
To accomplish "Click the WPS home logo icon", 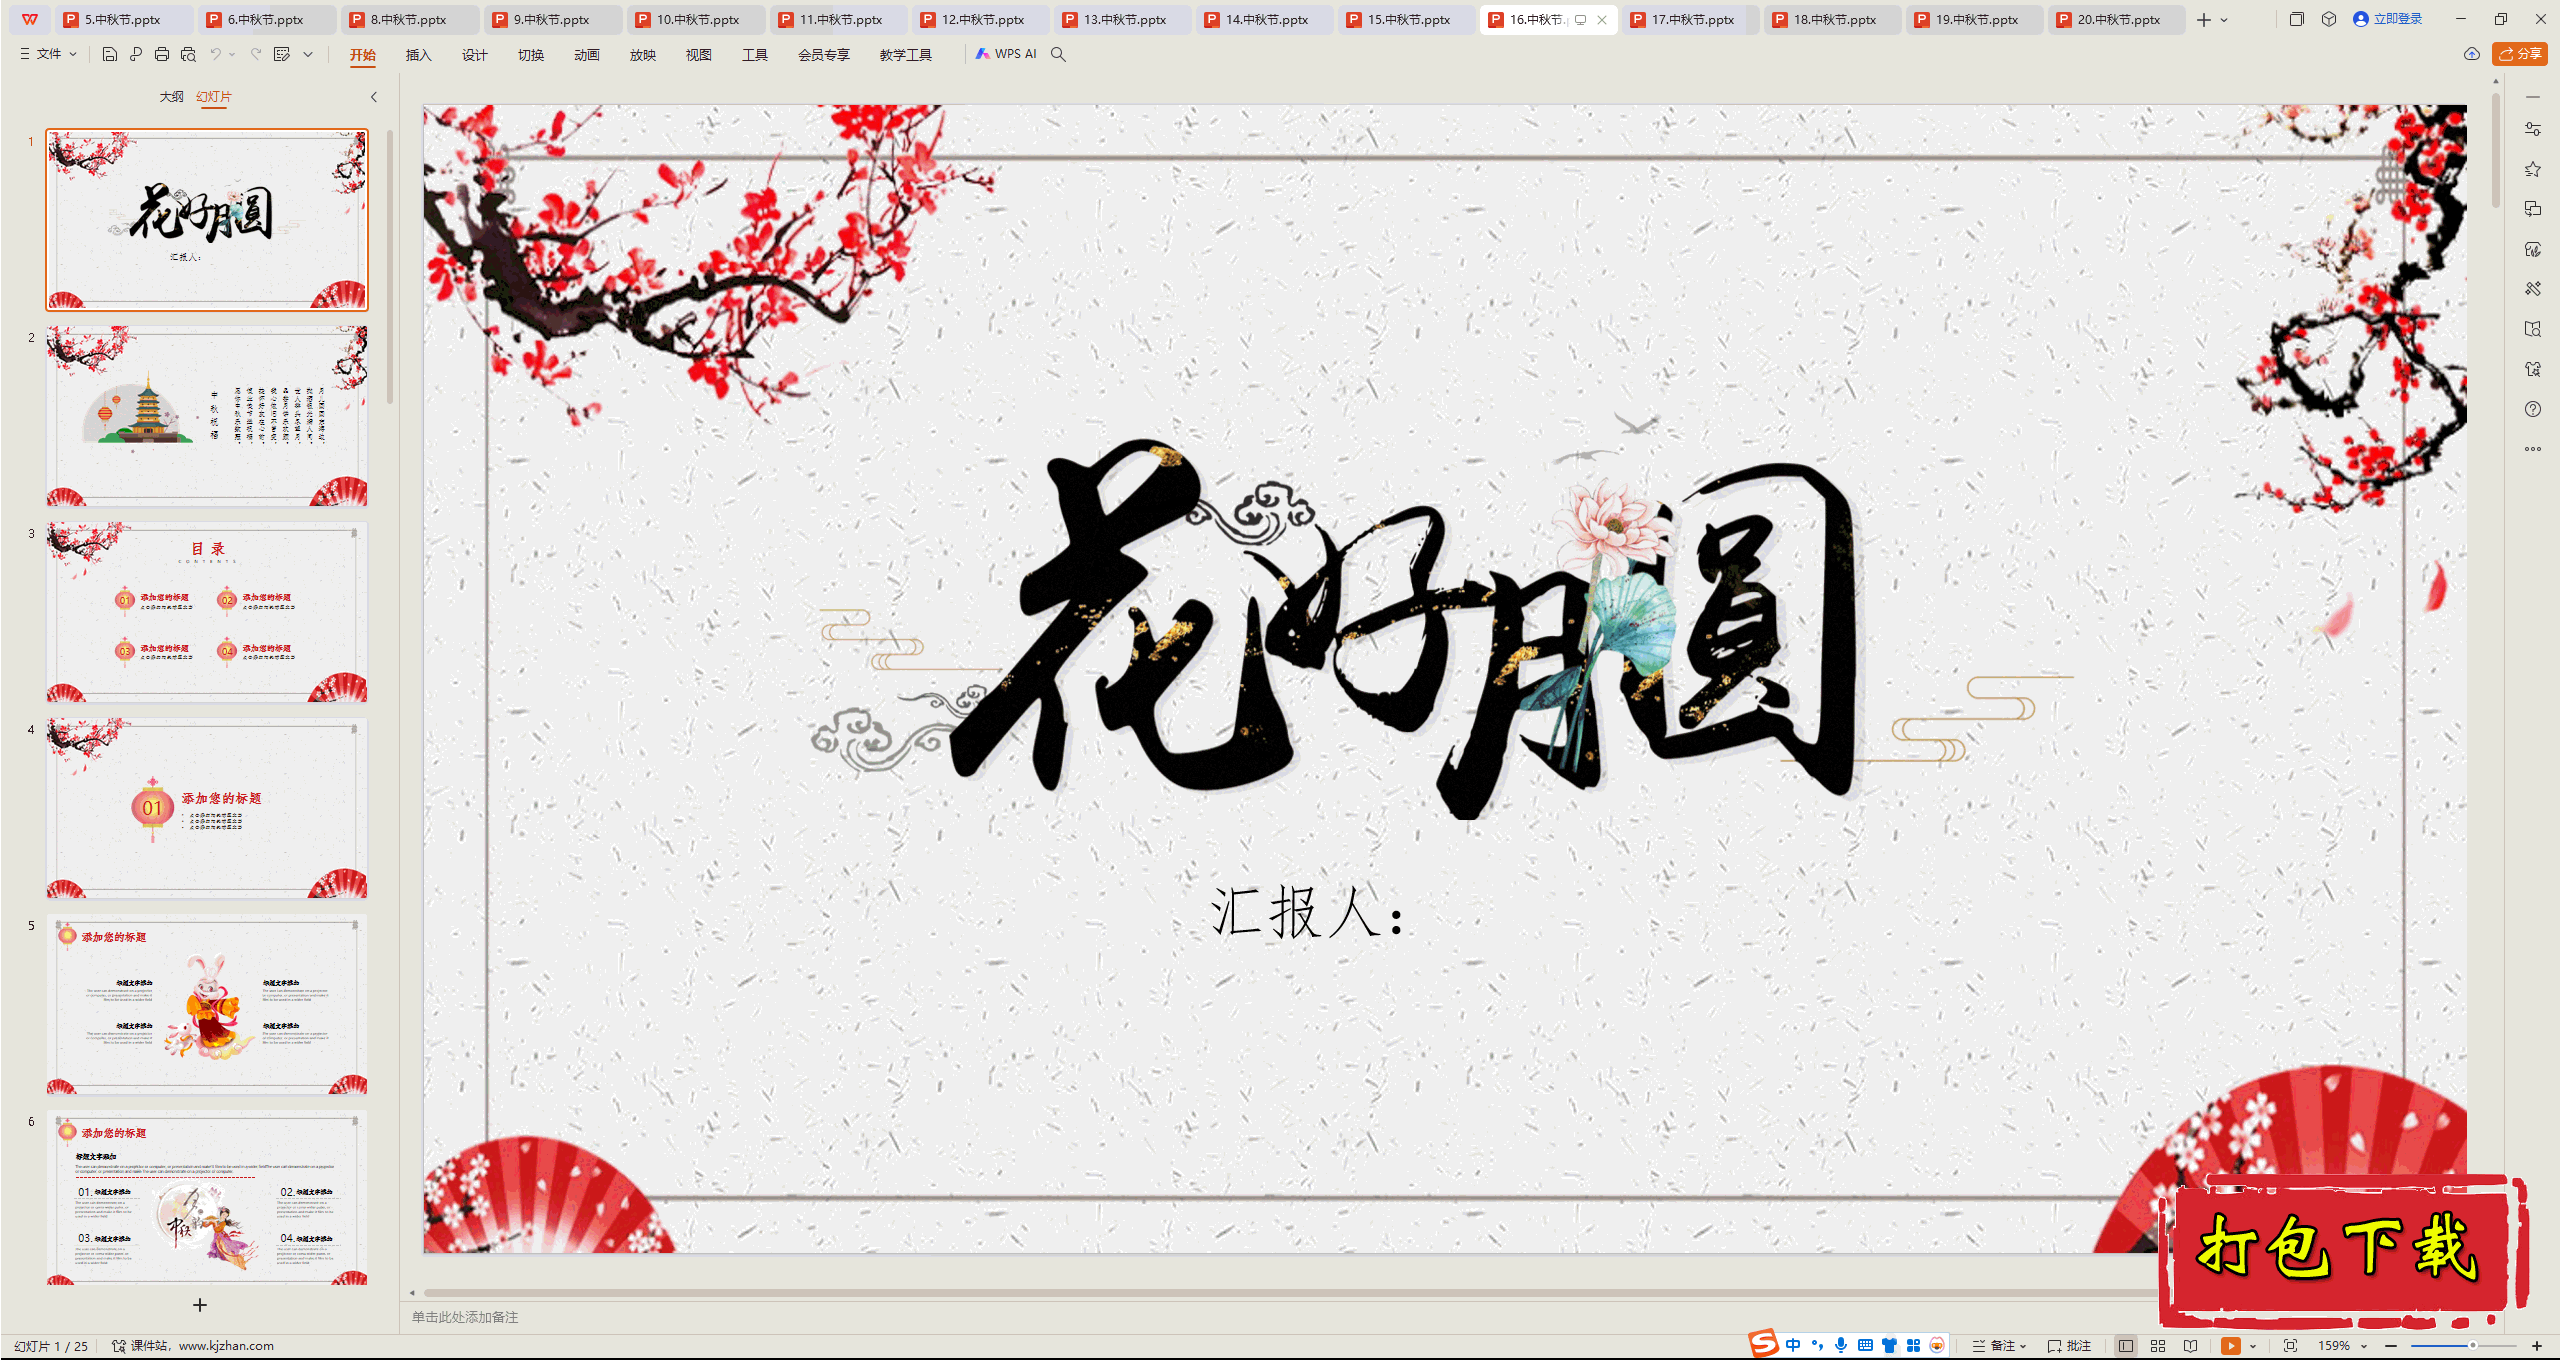I will (30, 19).
